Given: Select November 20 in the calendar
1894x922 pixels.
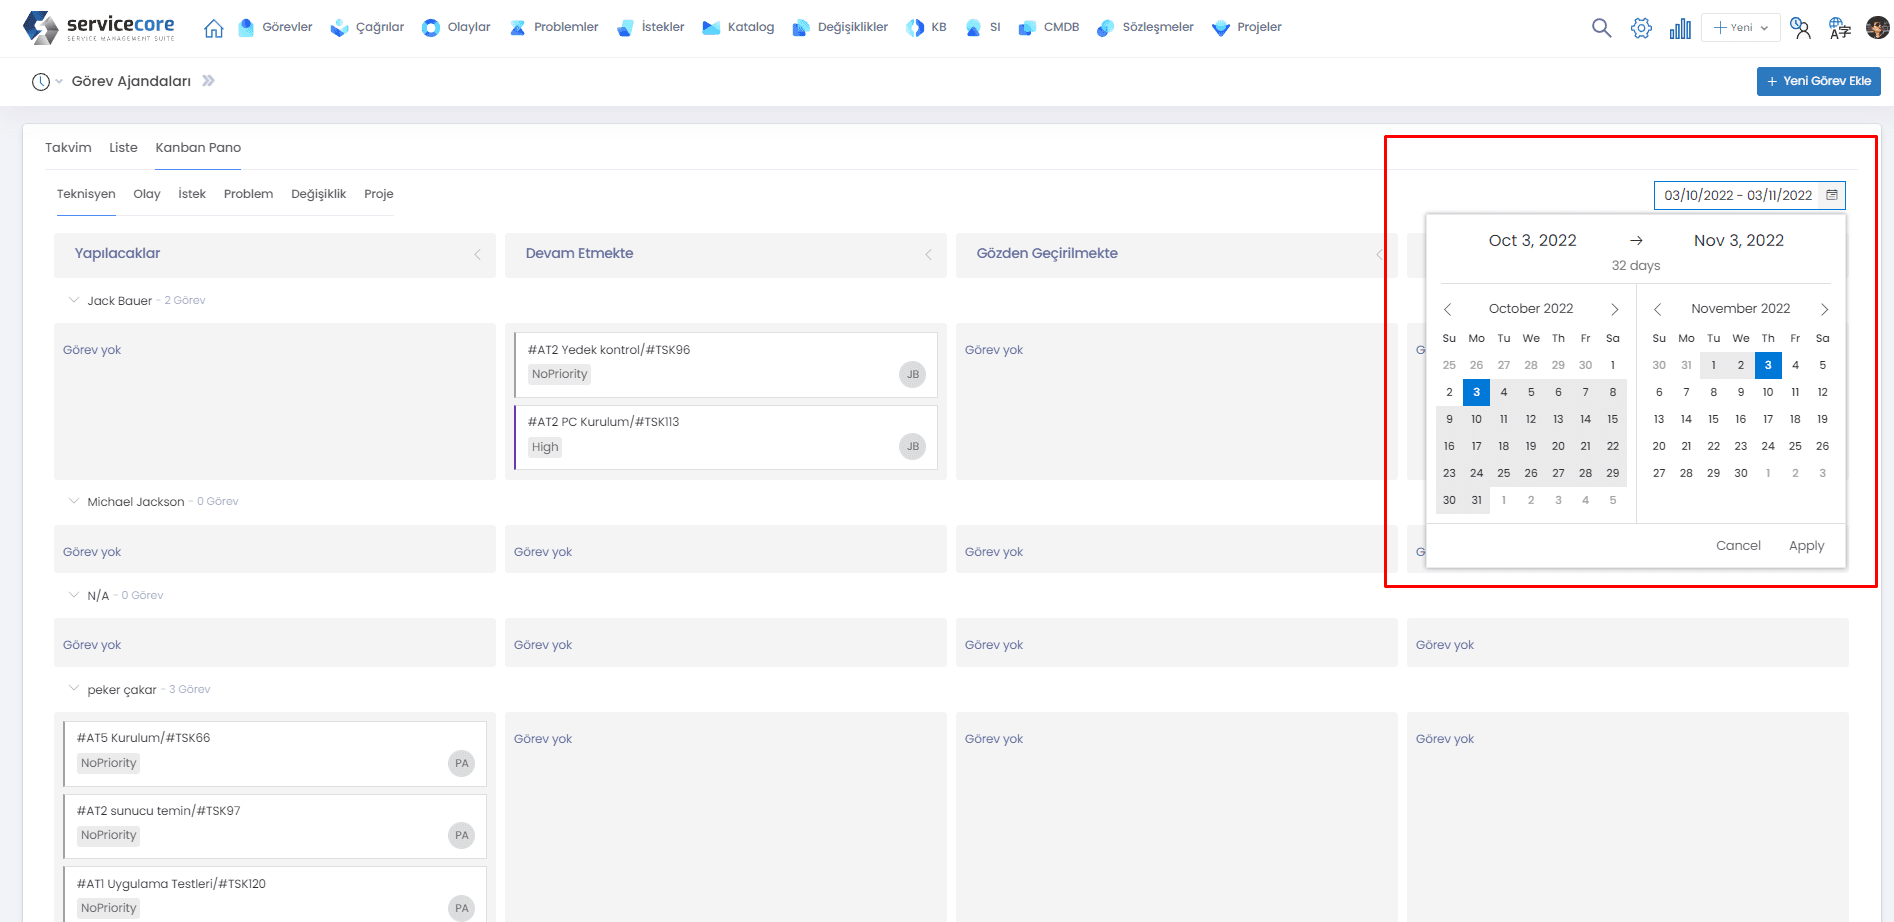Looking at the screenshot, I should point(1659,446).
